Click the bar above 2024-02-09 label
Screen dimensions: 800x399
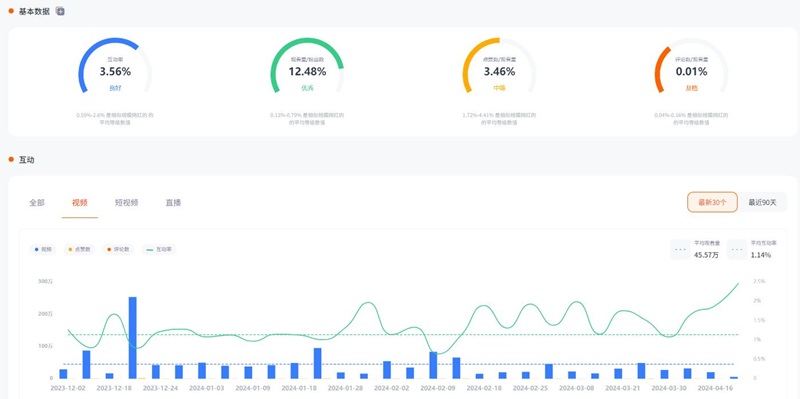(x=433, y=365)
